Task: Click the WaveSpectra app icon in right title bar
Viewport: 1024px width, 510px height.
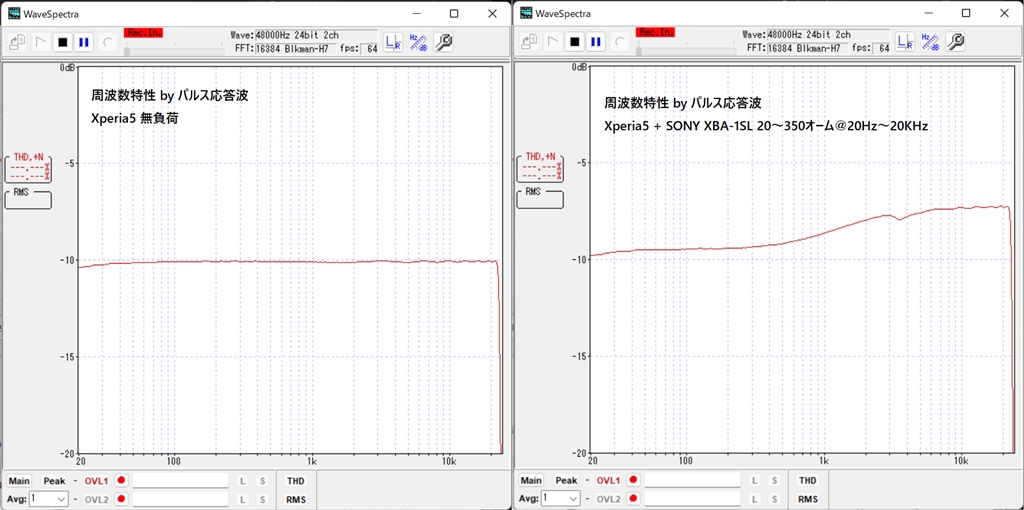Action: tap(526, 12)
